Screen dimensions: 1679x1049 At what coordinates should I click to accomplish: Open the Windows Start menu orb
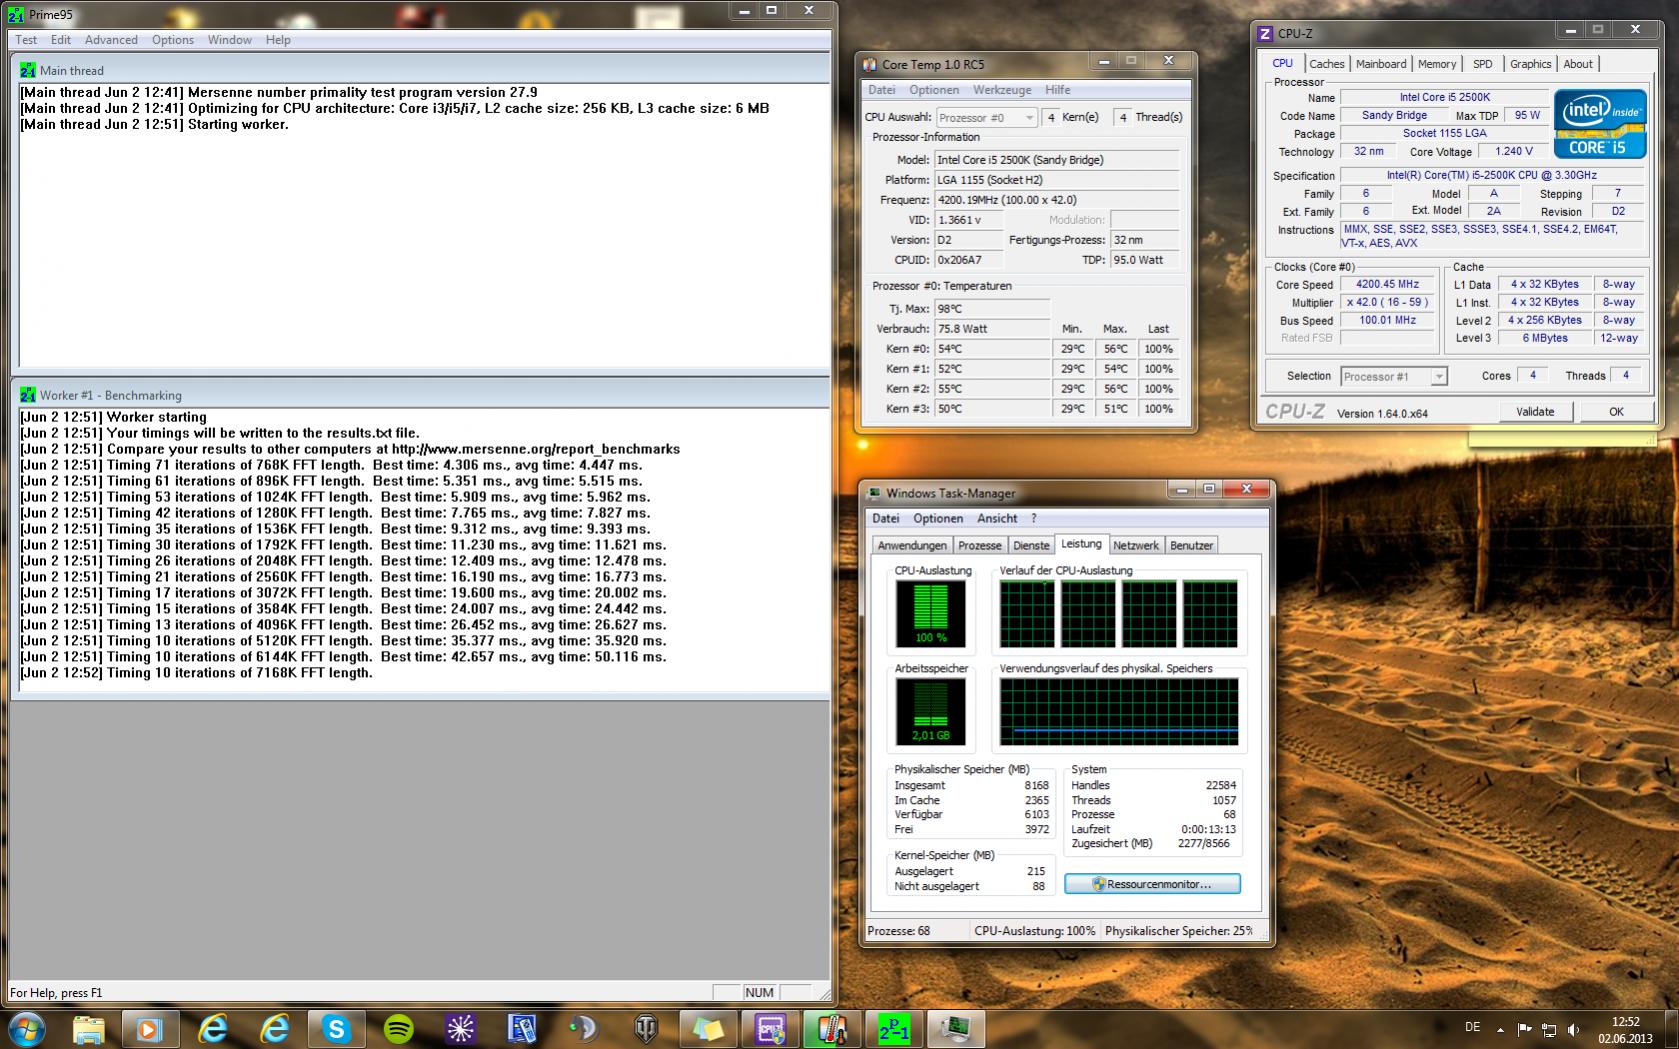click(x=27, y=1028)
